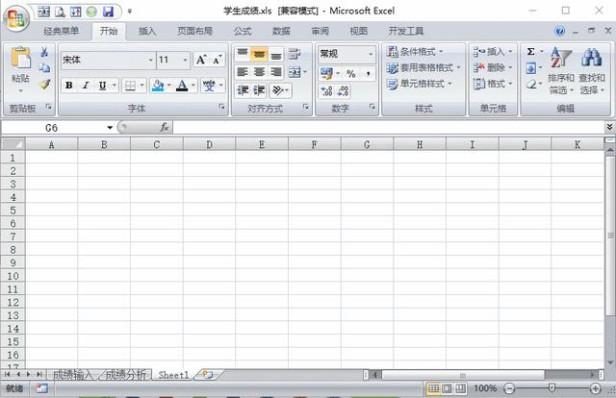
Task: Toggle Align Text Left
Action: point(242,72)
